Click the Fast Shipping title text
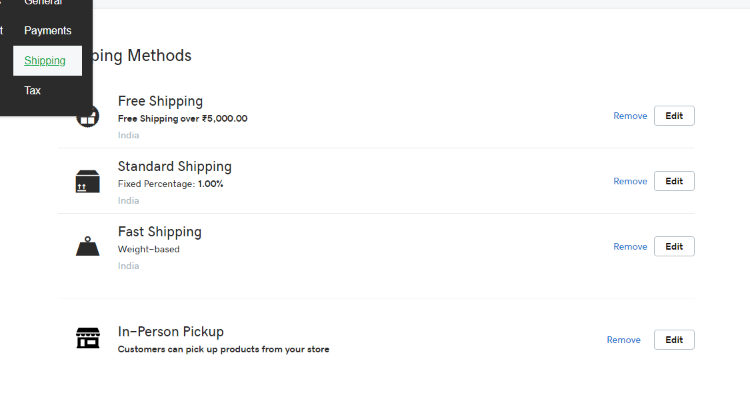Viewport: 750px width, 400px height. [x=159, y=232]
